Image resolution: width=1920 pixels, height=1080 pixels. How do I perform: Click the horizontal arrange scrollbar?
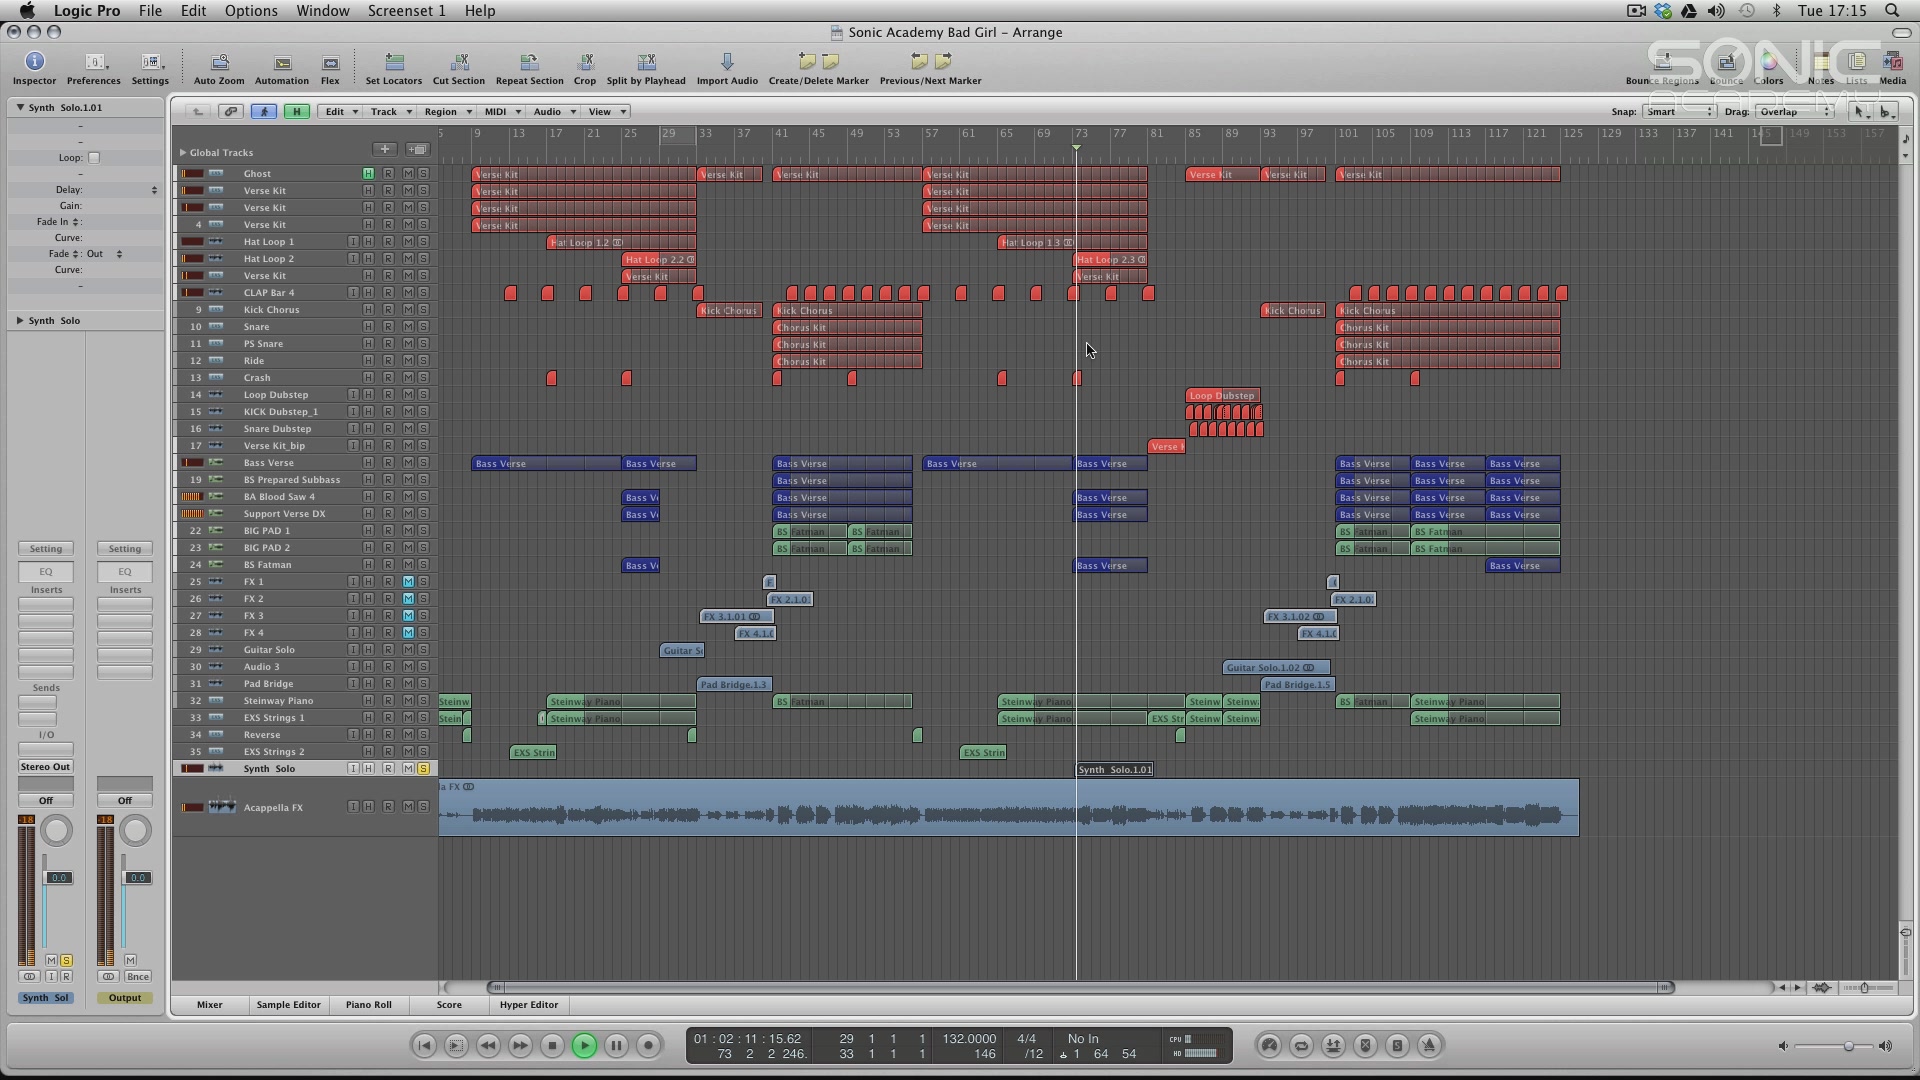[1080, 988]
